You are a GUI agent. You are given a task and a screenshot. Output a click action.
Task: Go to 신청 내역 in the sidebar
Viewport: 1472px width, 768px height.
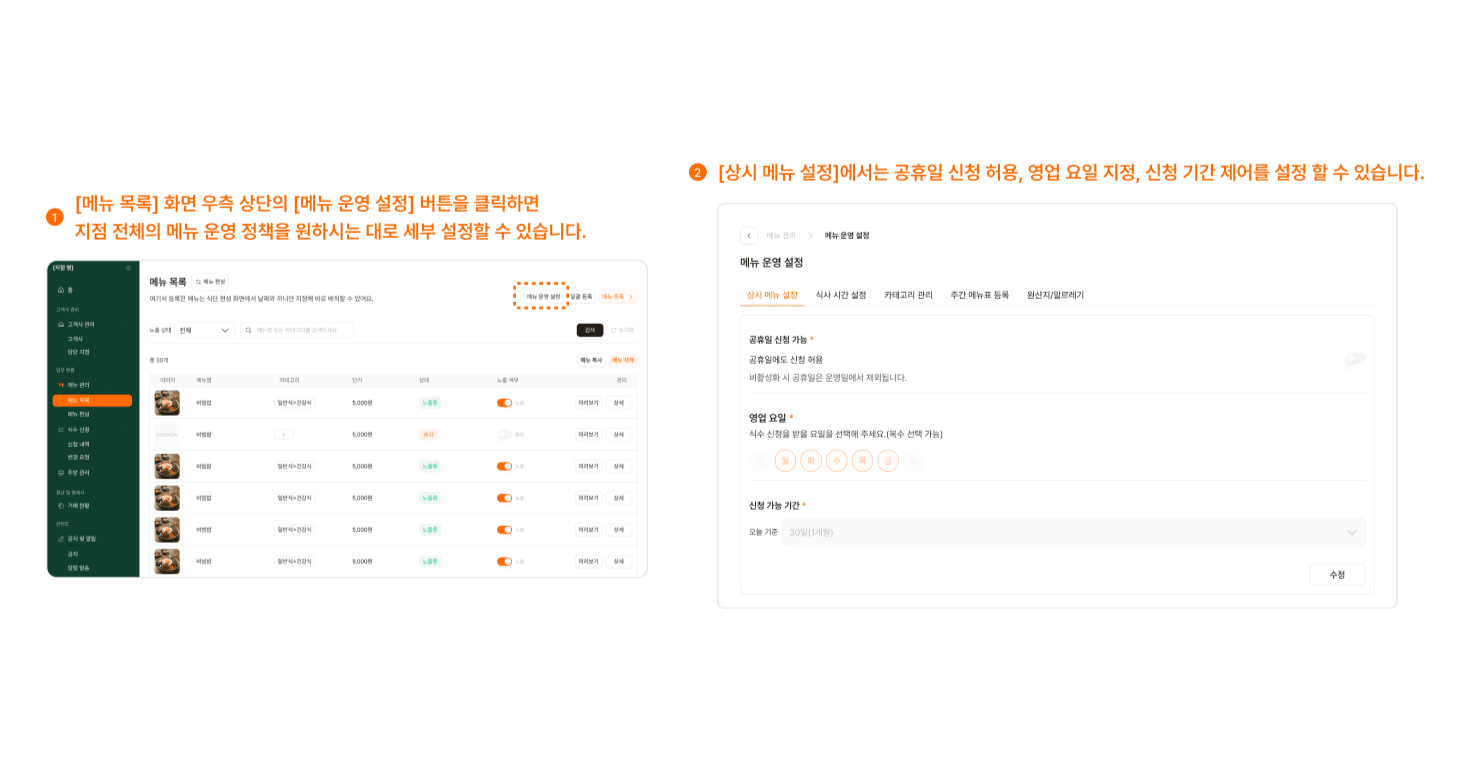point(78,444)
